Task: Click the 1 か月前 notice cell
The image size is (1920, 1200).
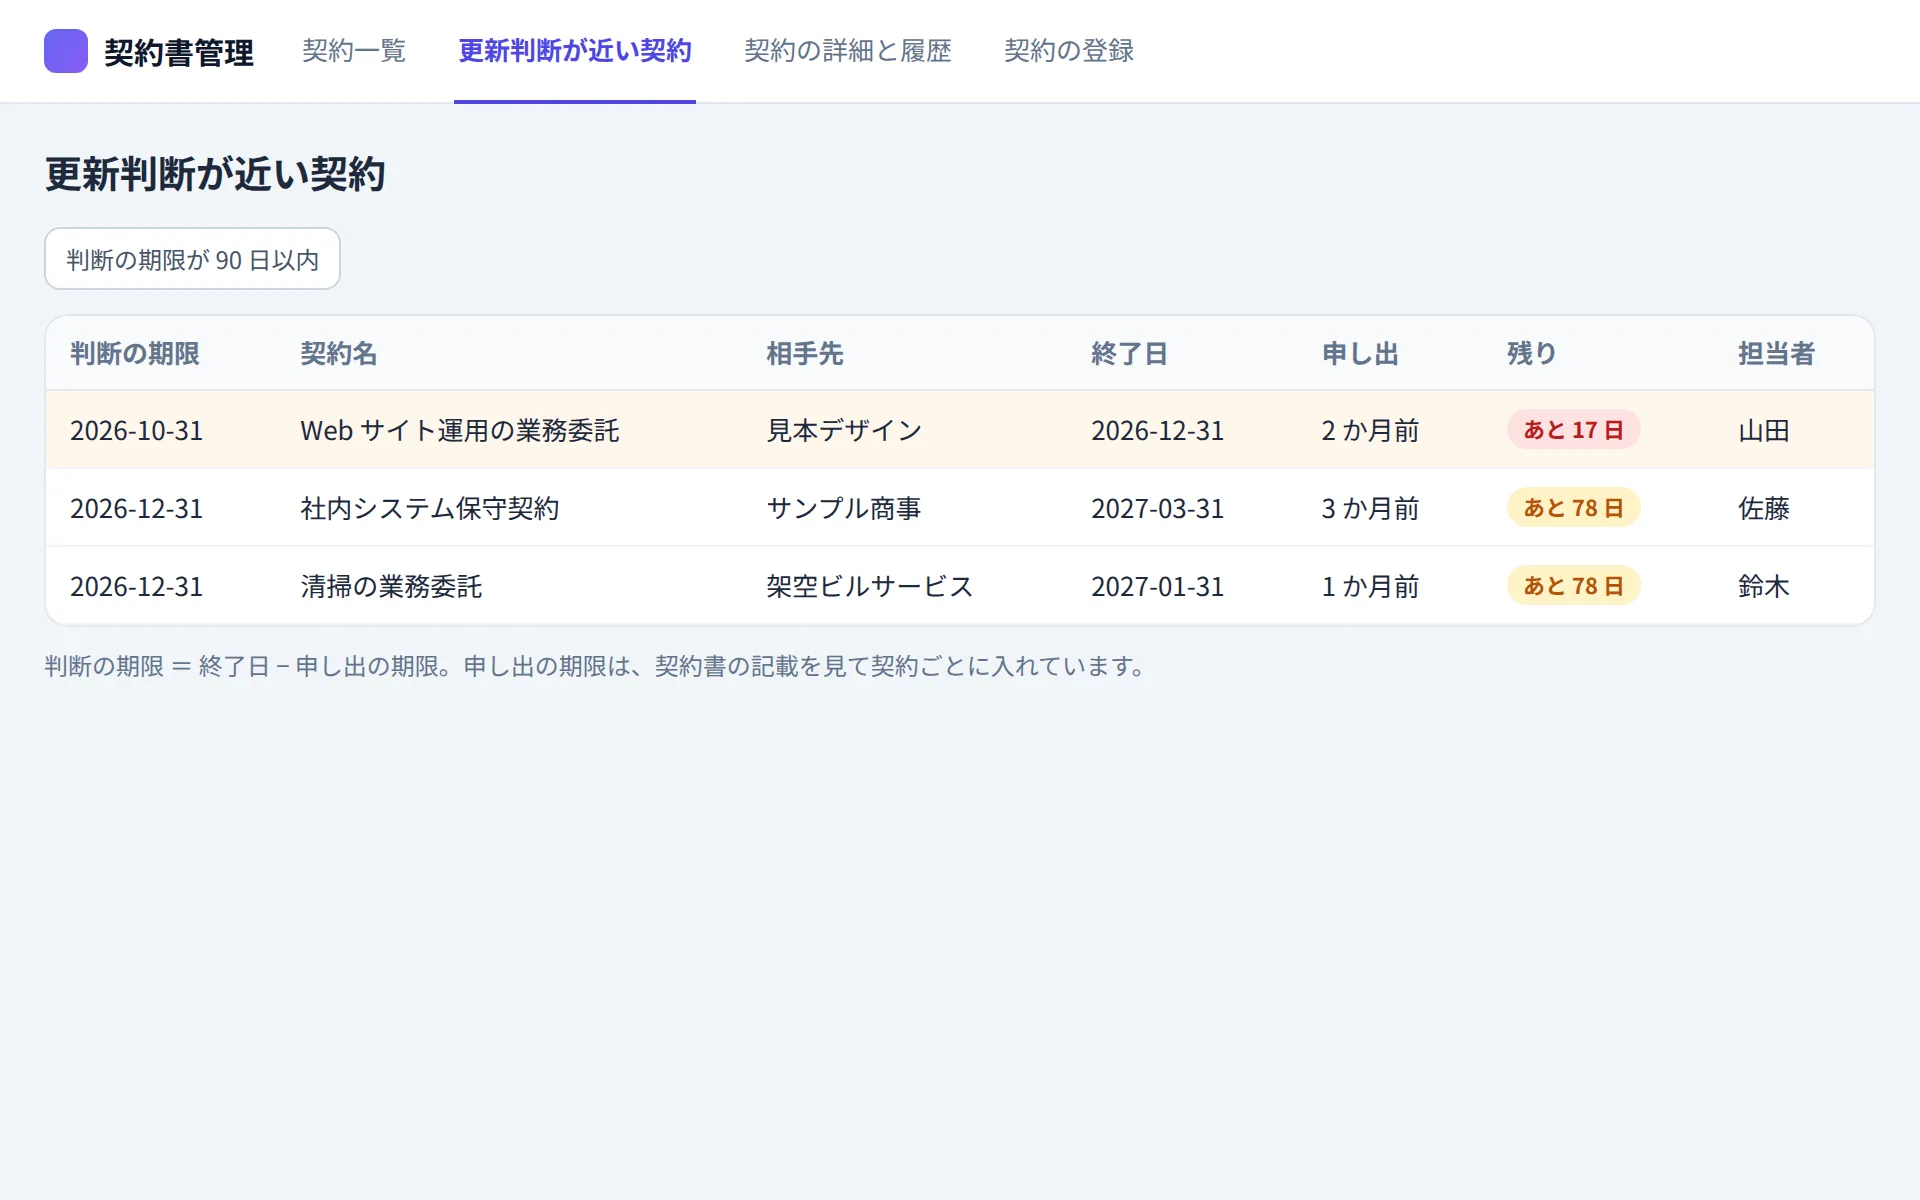Action: (1370, 587)
